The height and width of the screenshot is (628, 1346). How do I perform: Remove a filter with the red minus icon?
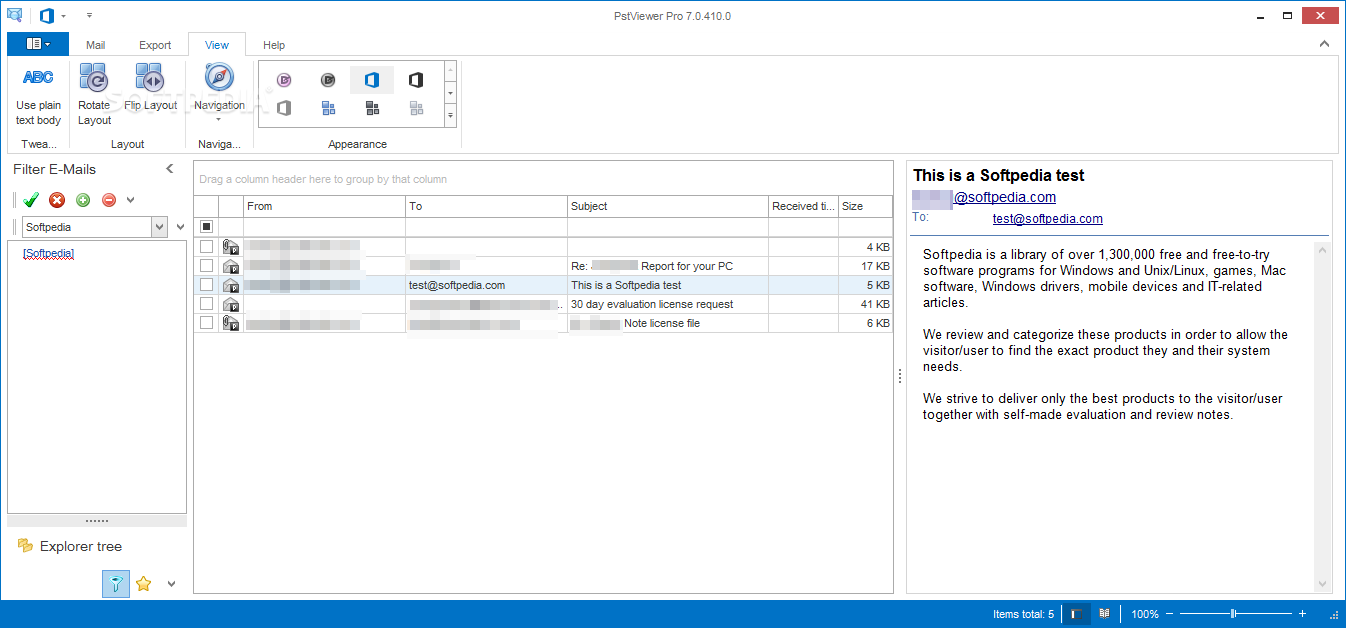point(109,200)
